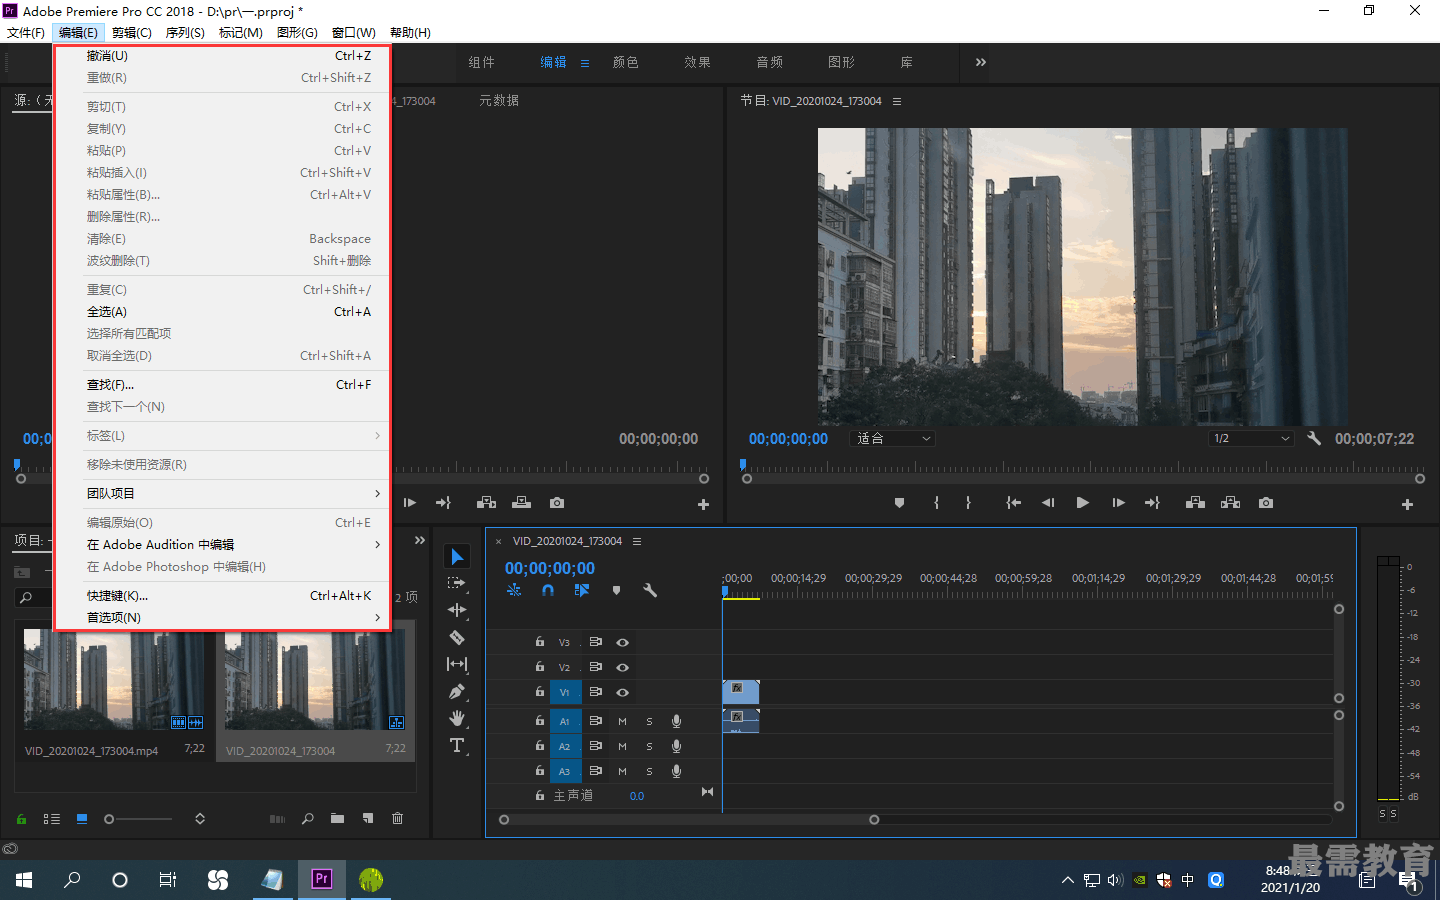
Task: Open Program monitor button editor plus
Action: coord(1407,504)
